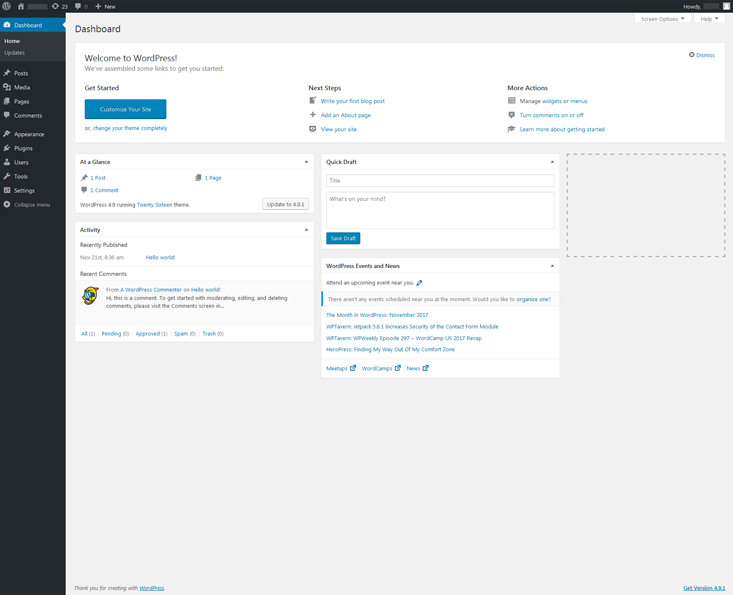Focus the What's on your mind textarea
The image size is (733, 595).
pos(440,210)
